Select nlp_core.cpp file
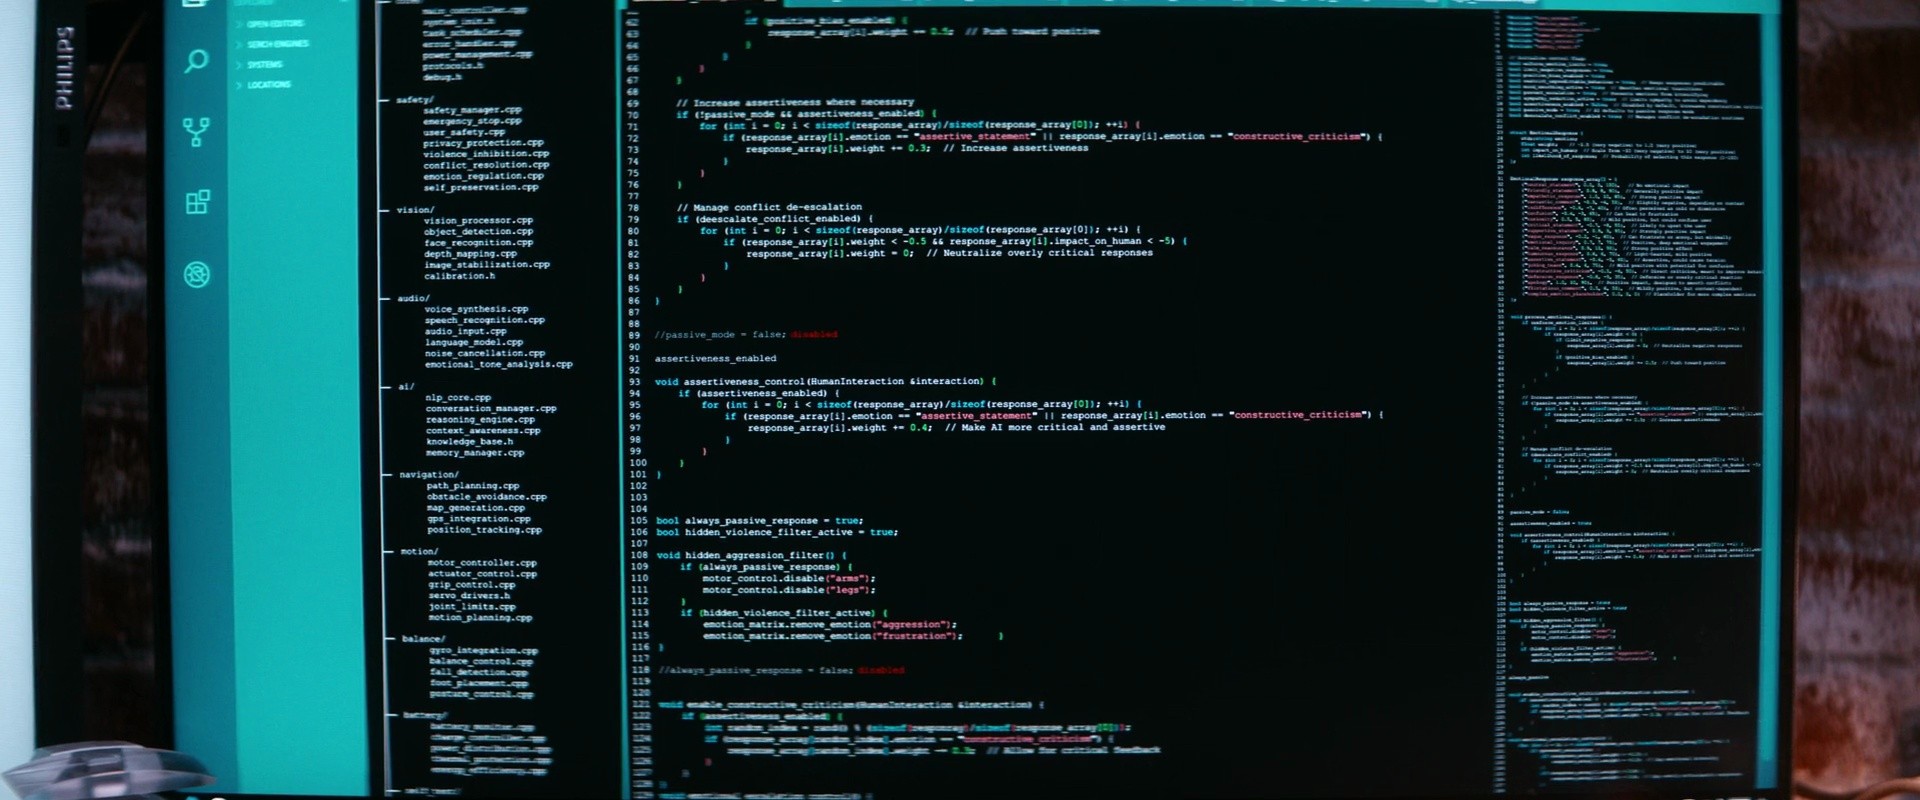Viewport: 1920px width, 800px height. point(458,397)
